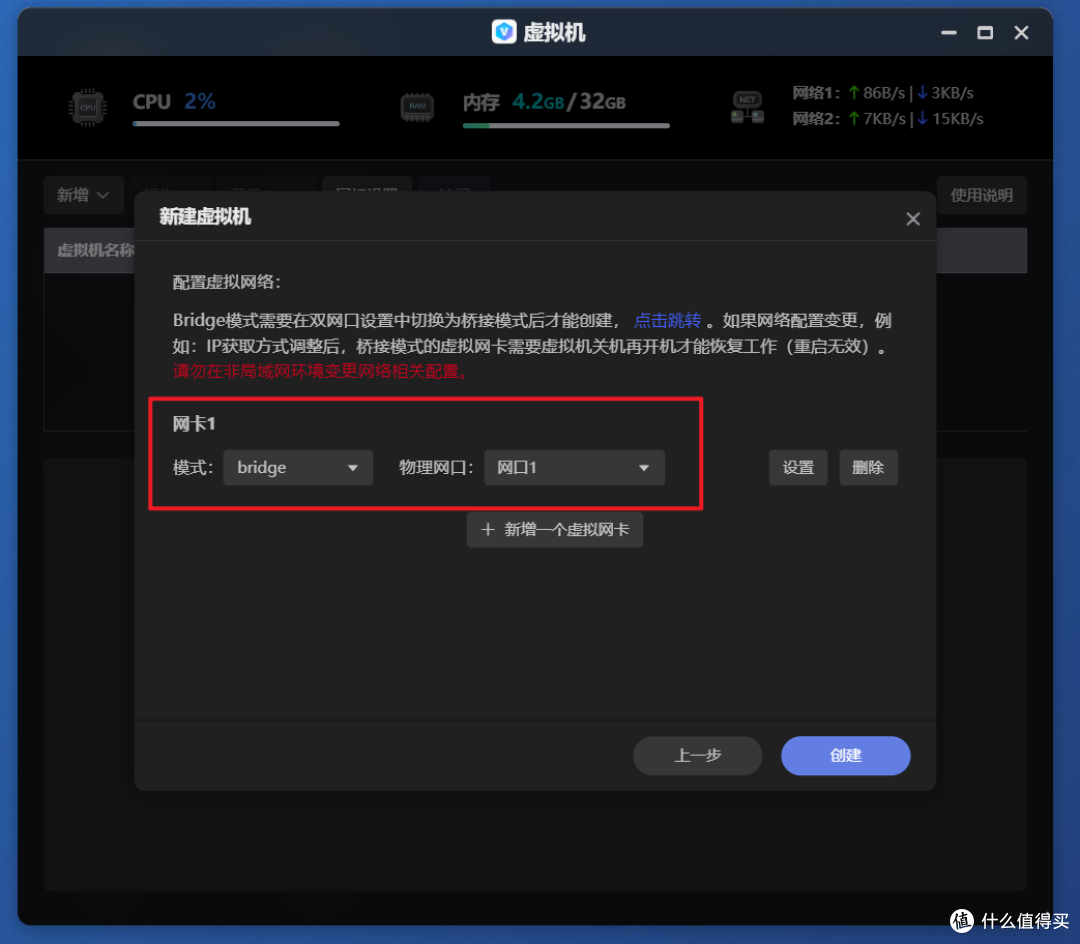Click 新增一个虚拟网卡 button
The height and width of the screenshot is (944, 1080).
click(554, 529)
